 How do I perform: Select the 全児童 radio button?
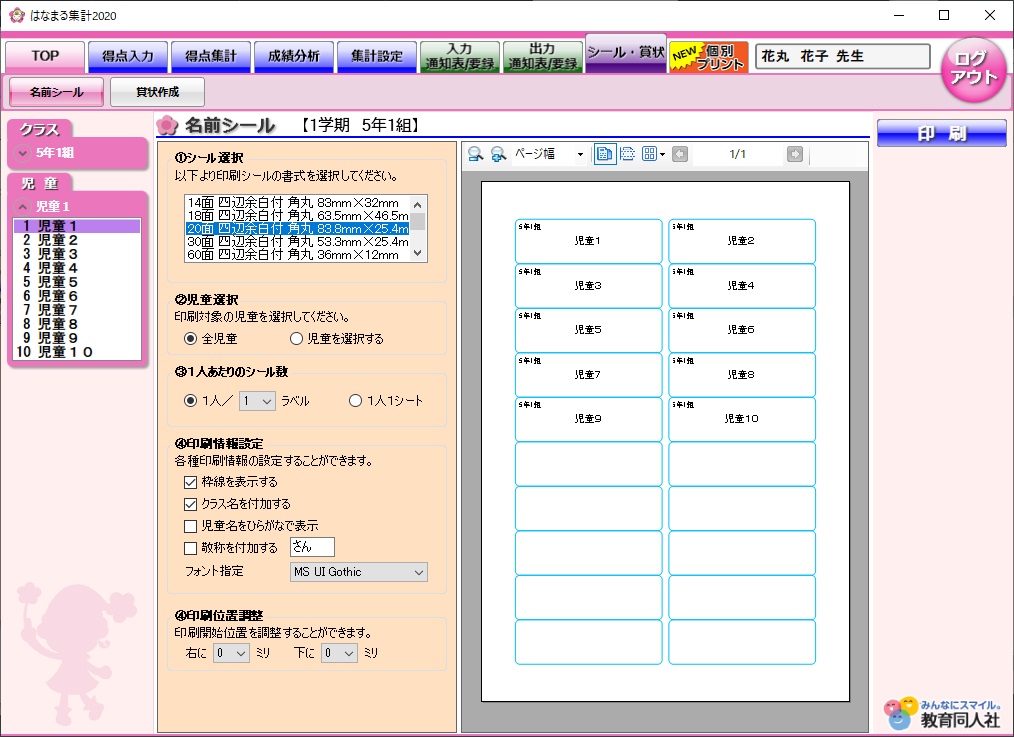click(190, 338)
